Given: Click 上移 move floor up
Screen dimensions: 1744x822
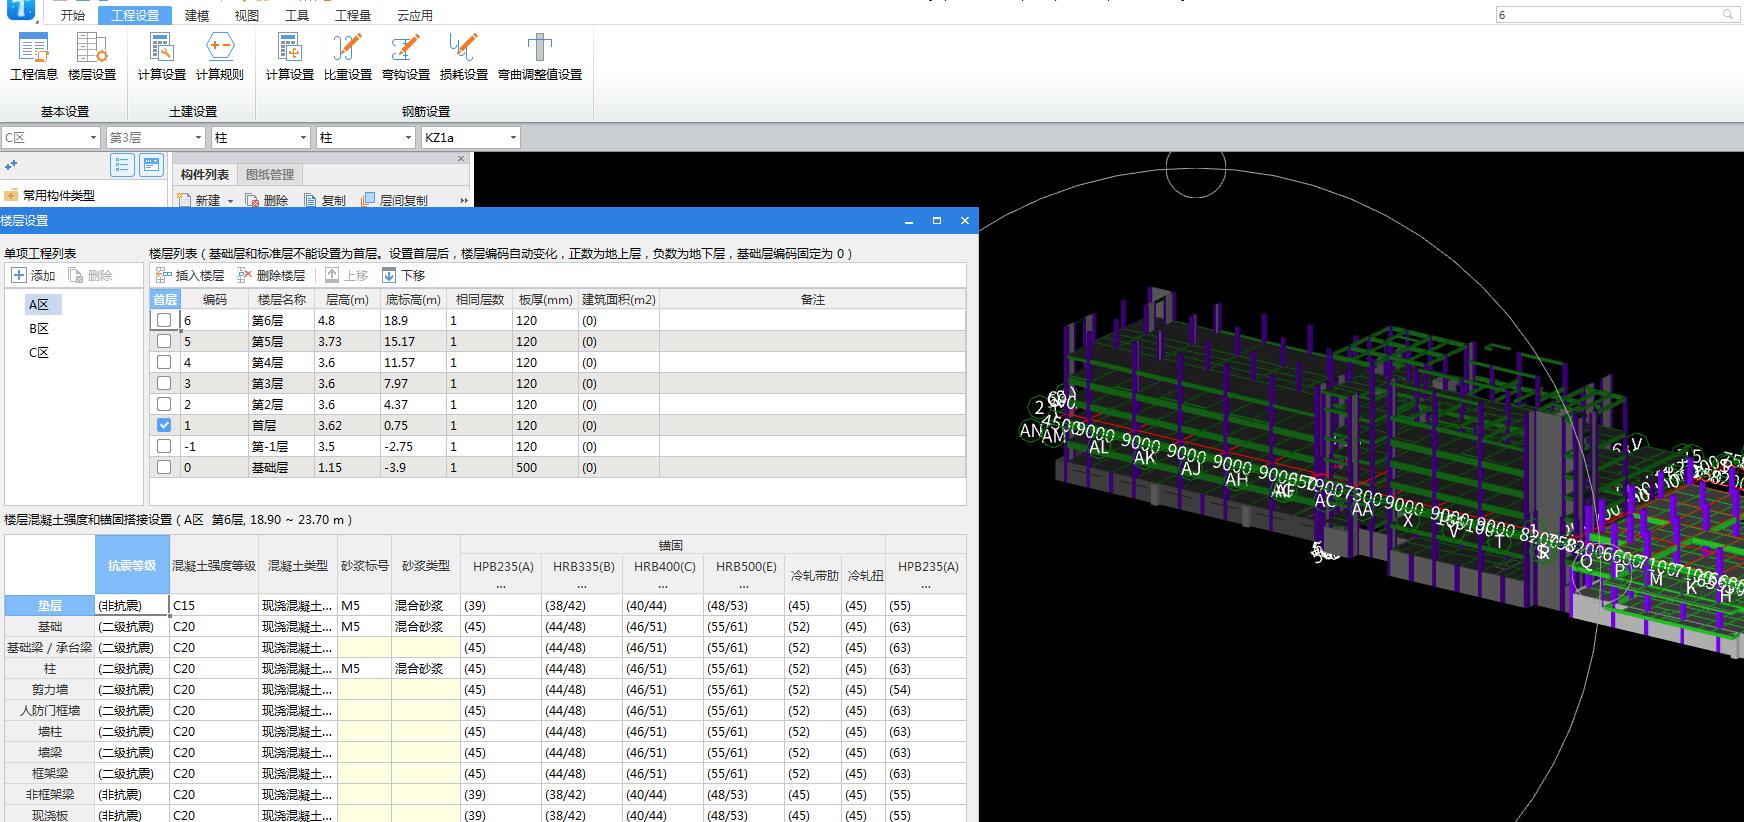Looking at the screenshot, I should [347, 275].
